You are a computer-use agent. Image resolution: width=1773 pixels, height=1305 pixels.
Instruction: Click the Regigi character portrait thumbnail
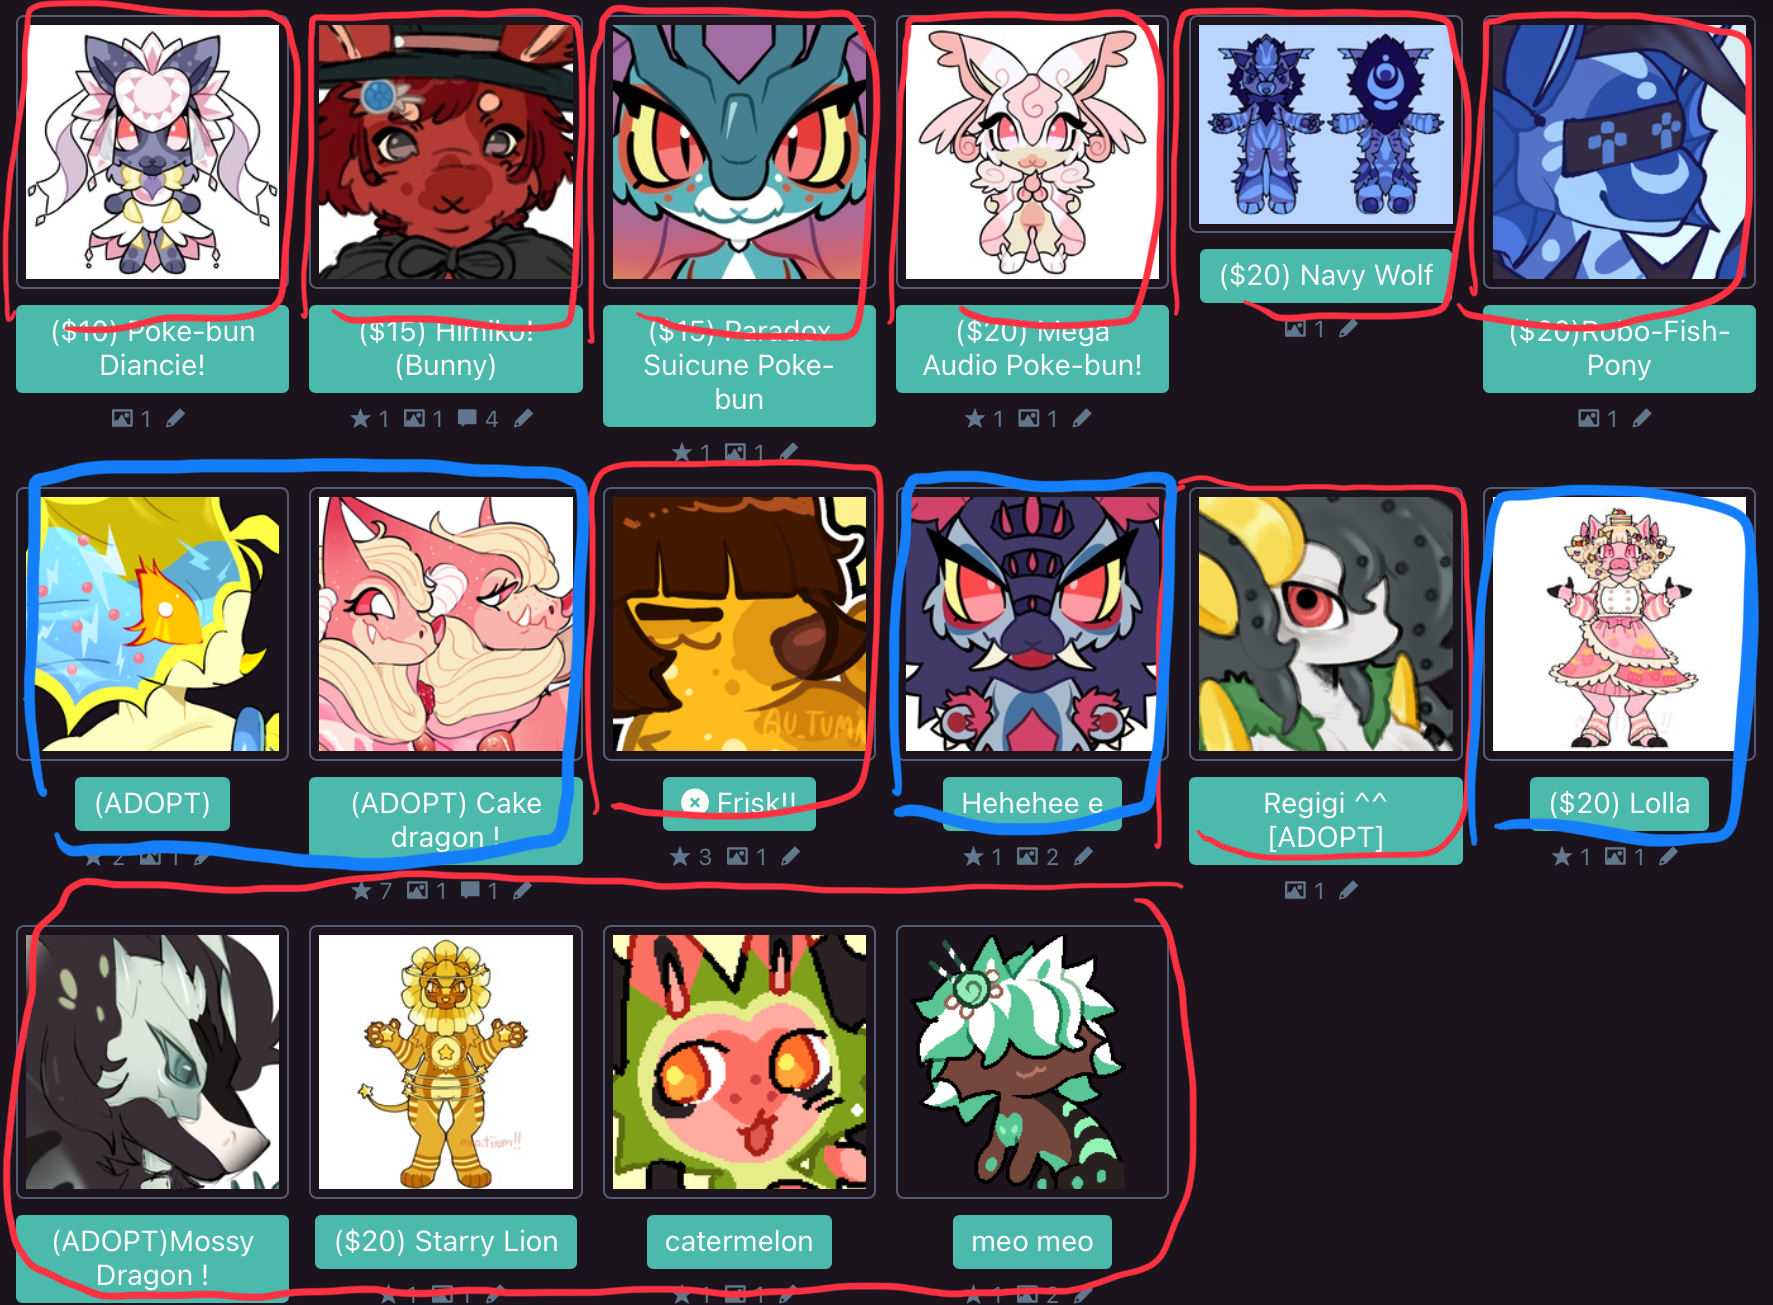pos(1325,624)
